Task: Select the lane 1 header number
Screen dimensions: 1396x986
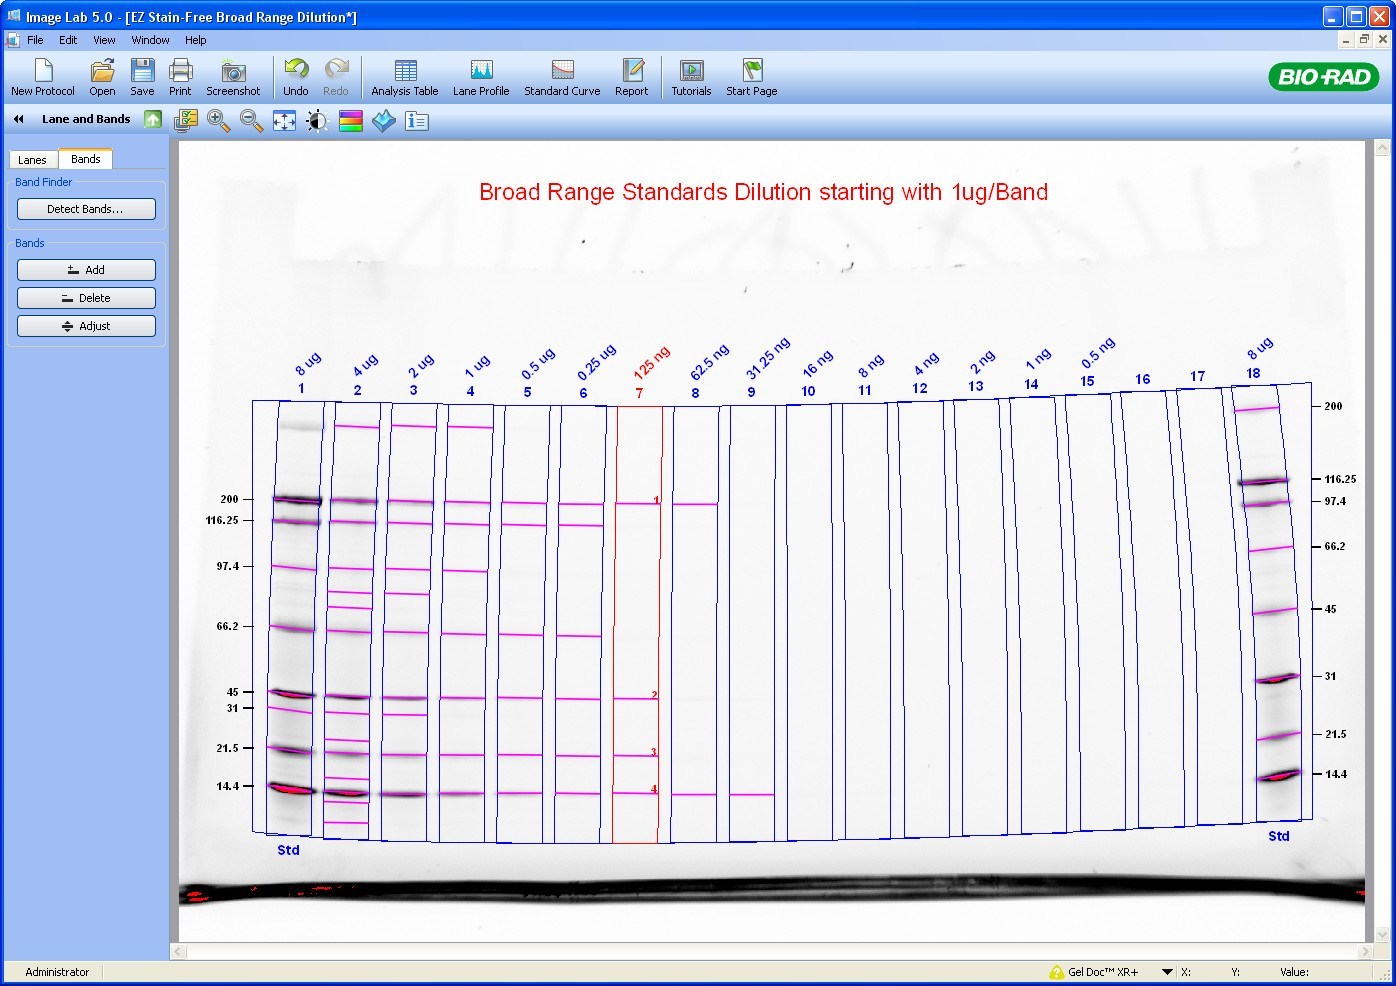Action: [x=301, y=388]
